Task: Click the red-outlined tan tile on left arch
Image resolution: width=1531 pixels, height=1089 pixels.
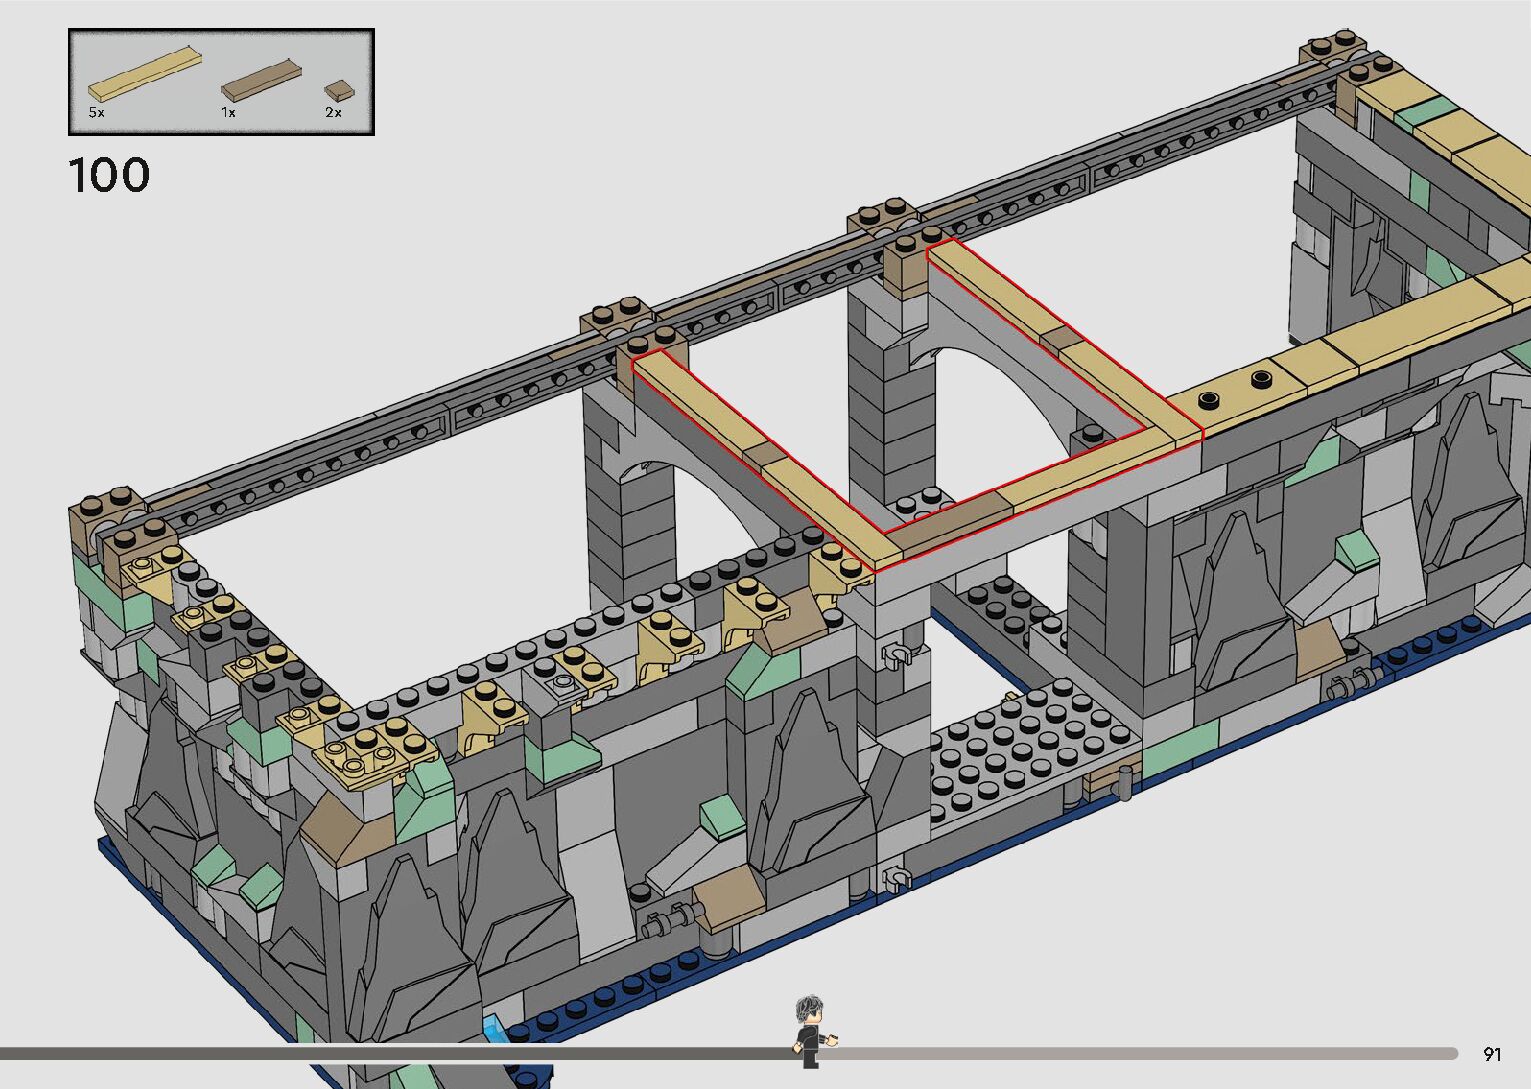Action: pyautogui.click(x=750, y=450)
